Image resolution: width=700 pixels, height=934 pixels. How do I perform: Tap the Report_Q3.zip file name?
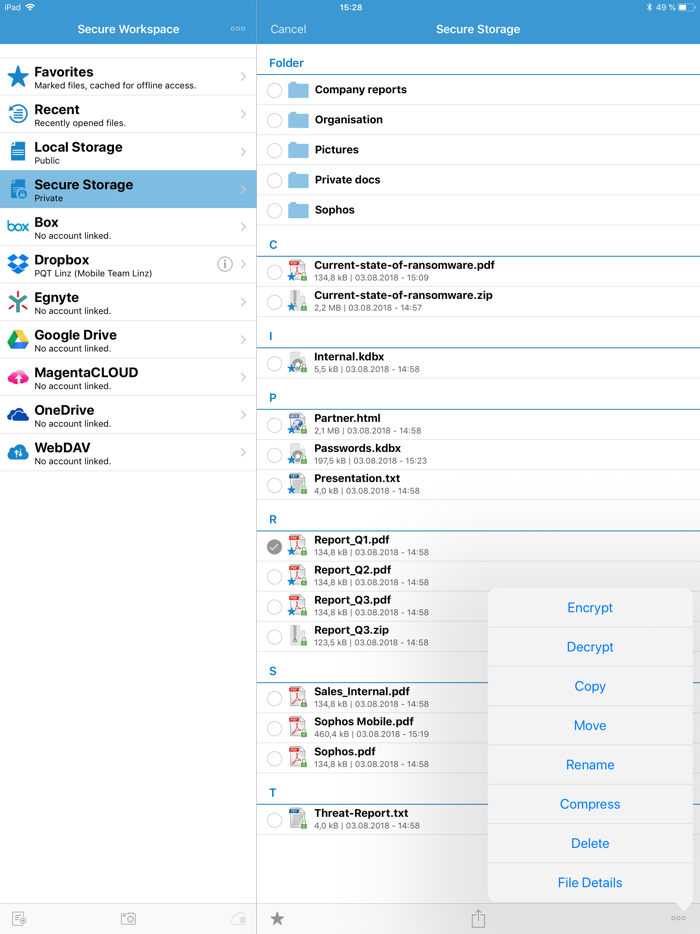351,630
